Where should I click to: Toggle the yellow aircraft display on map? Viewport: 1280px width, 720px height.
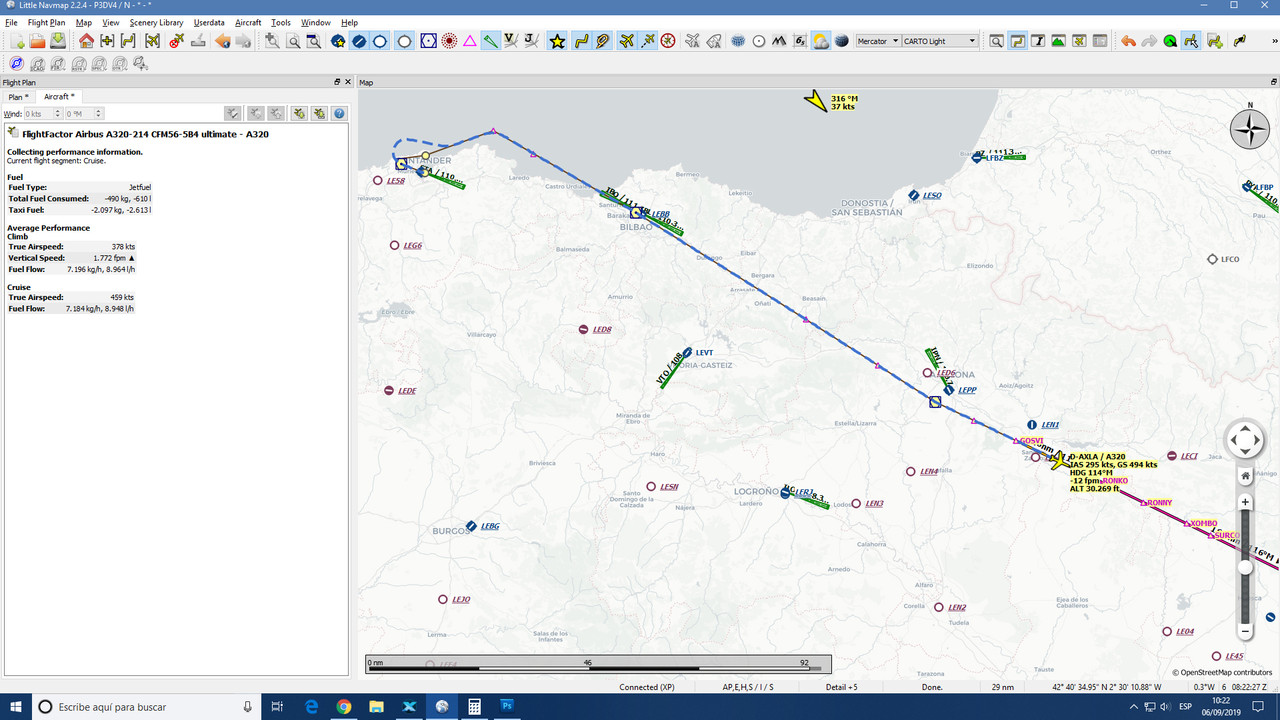tap(626, 41)
